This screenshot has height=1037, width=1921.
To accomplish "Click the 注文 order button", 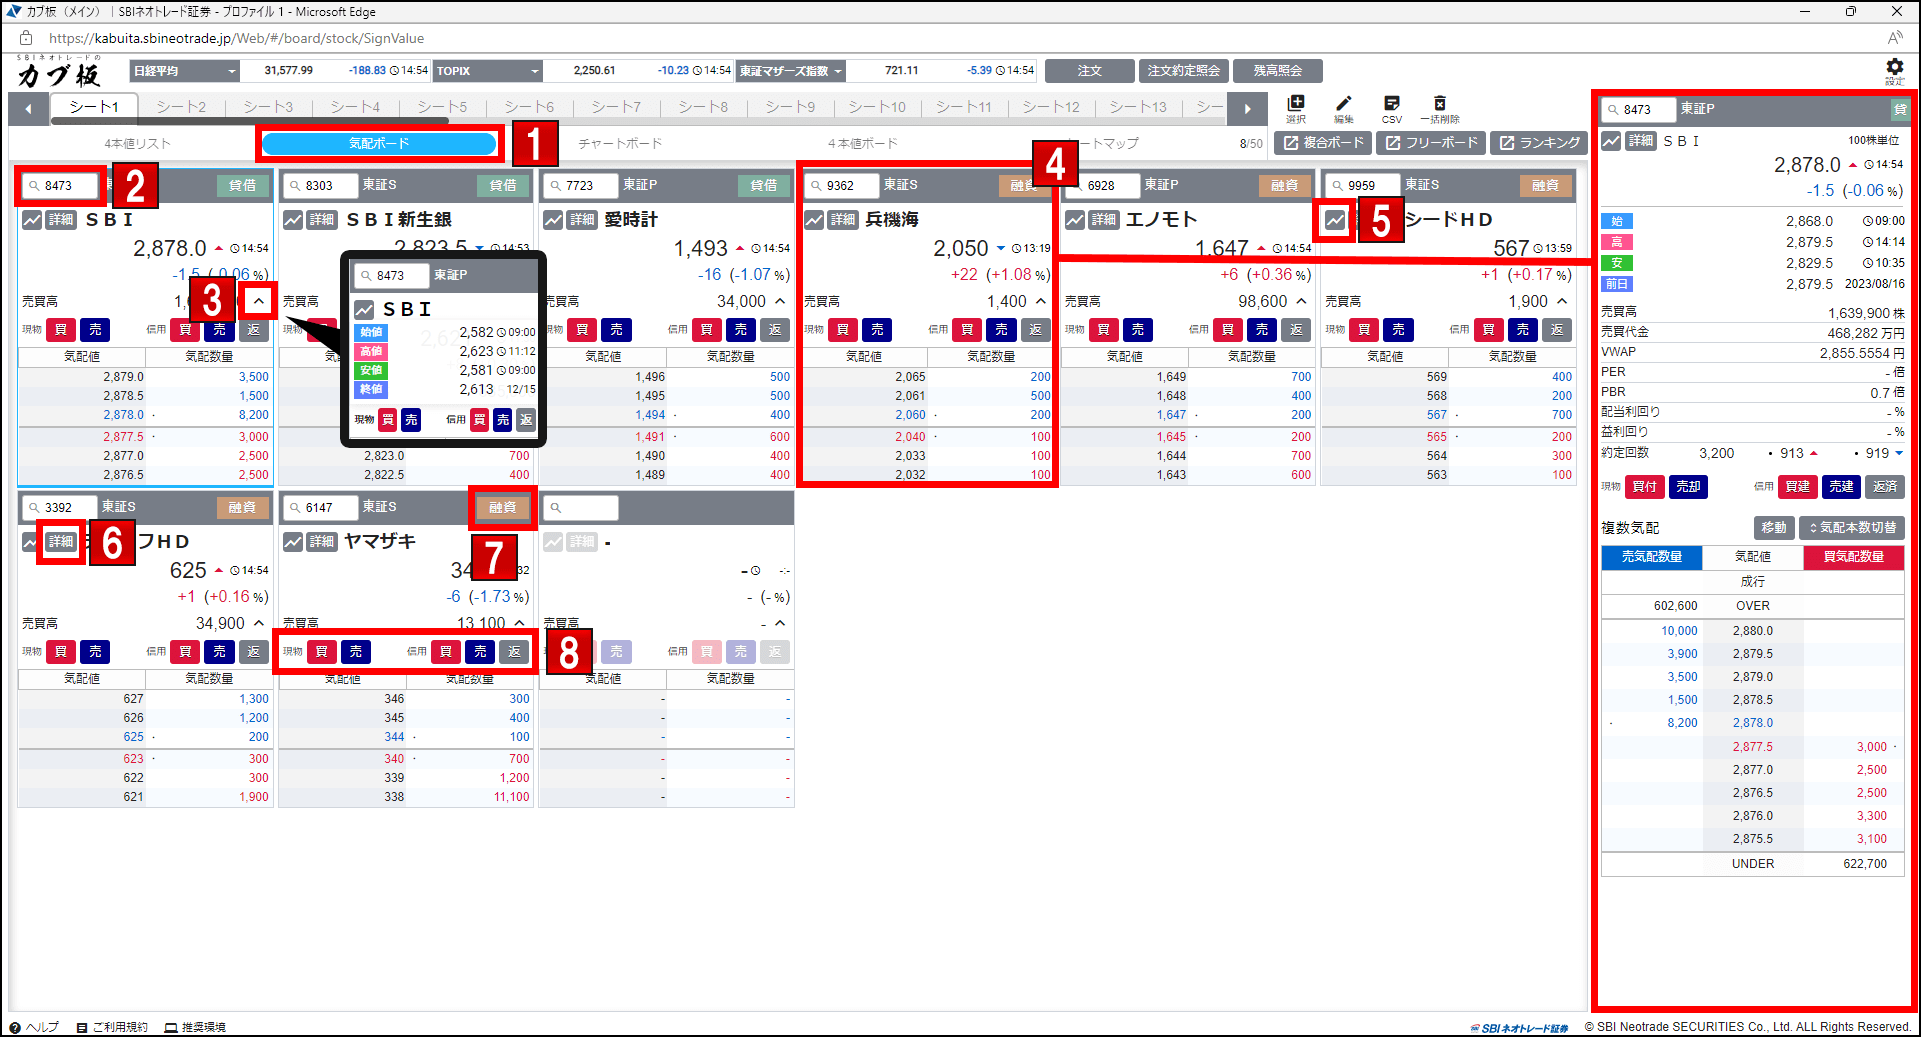I will (1090, 71).
